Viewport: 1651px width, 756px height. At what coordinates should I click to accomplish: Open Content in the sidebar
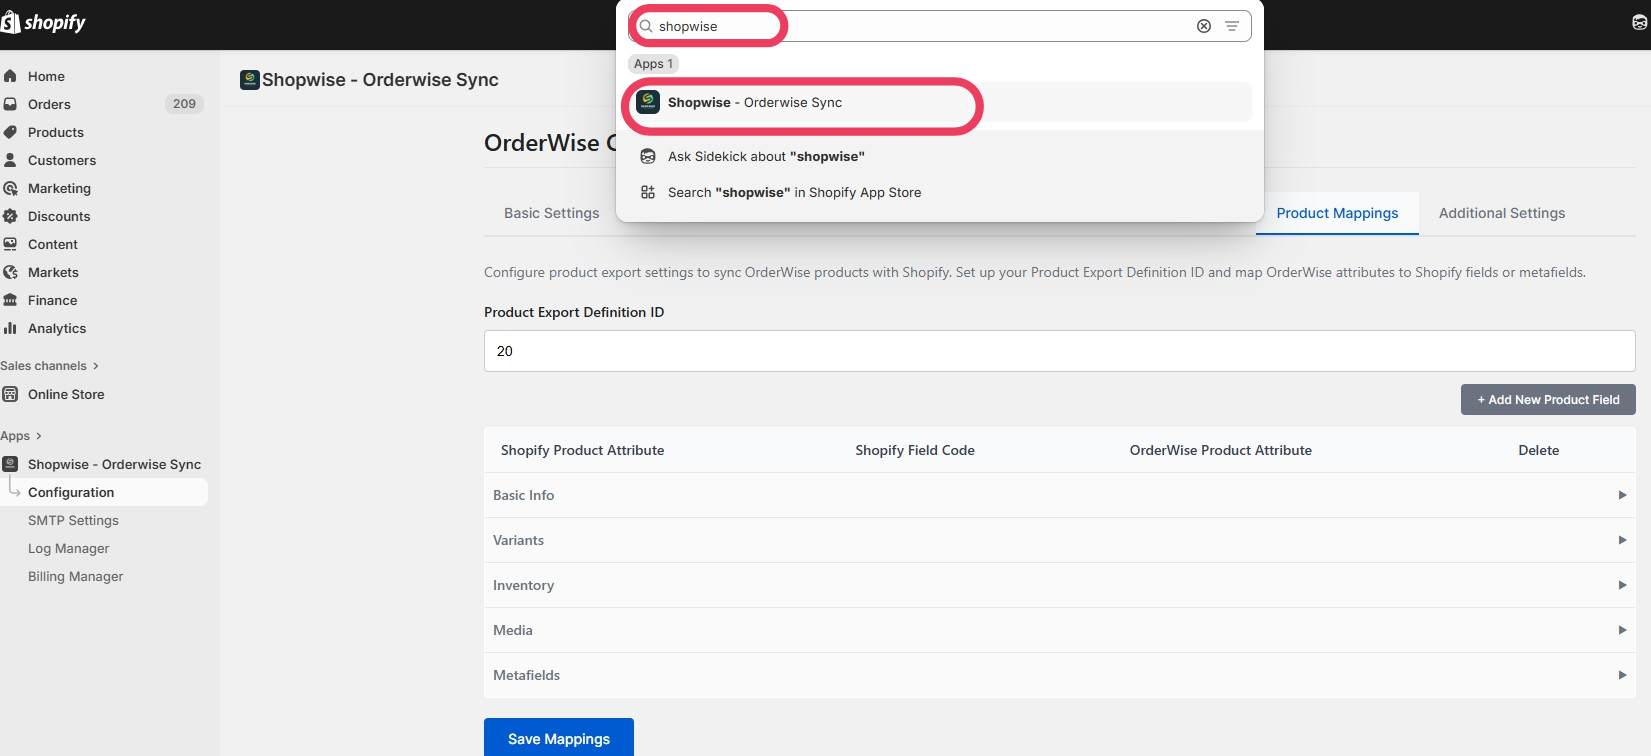tap(53, 244)
